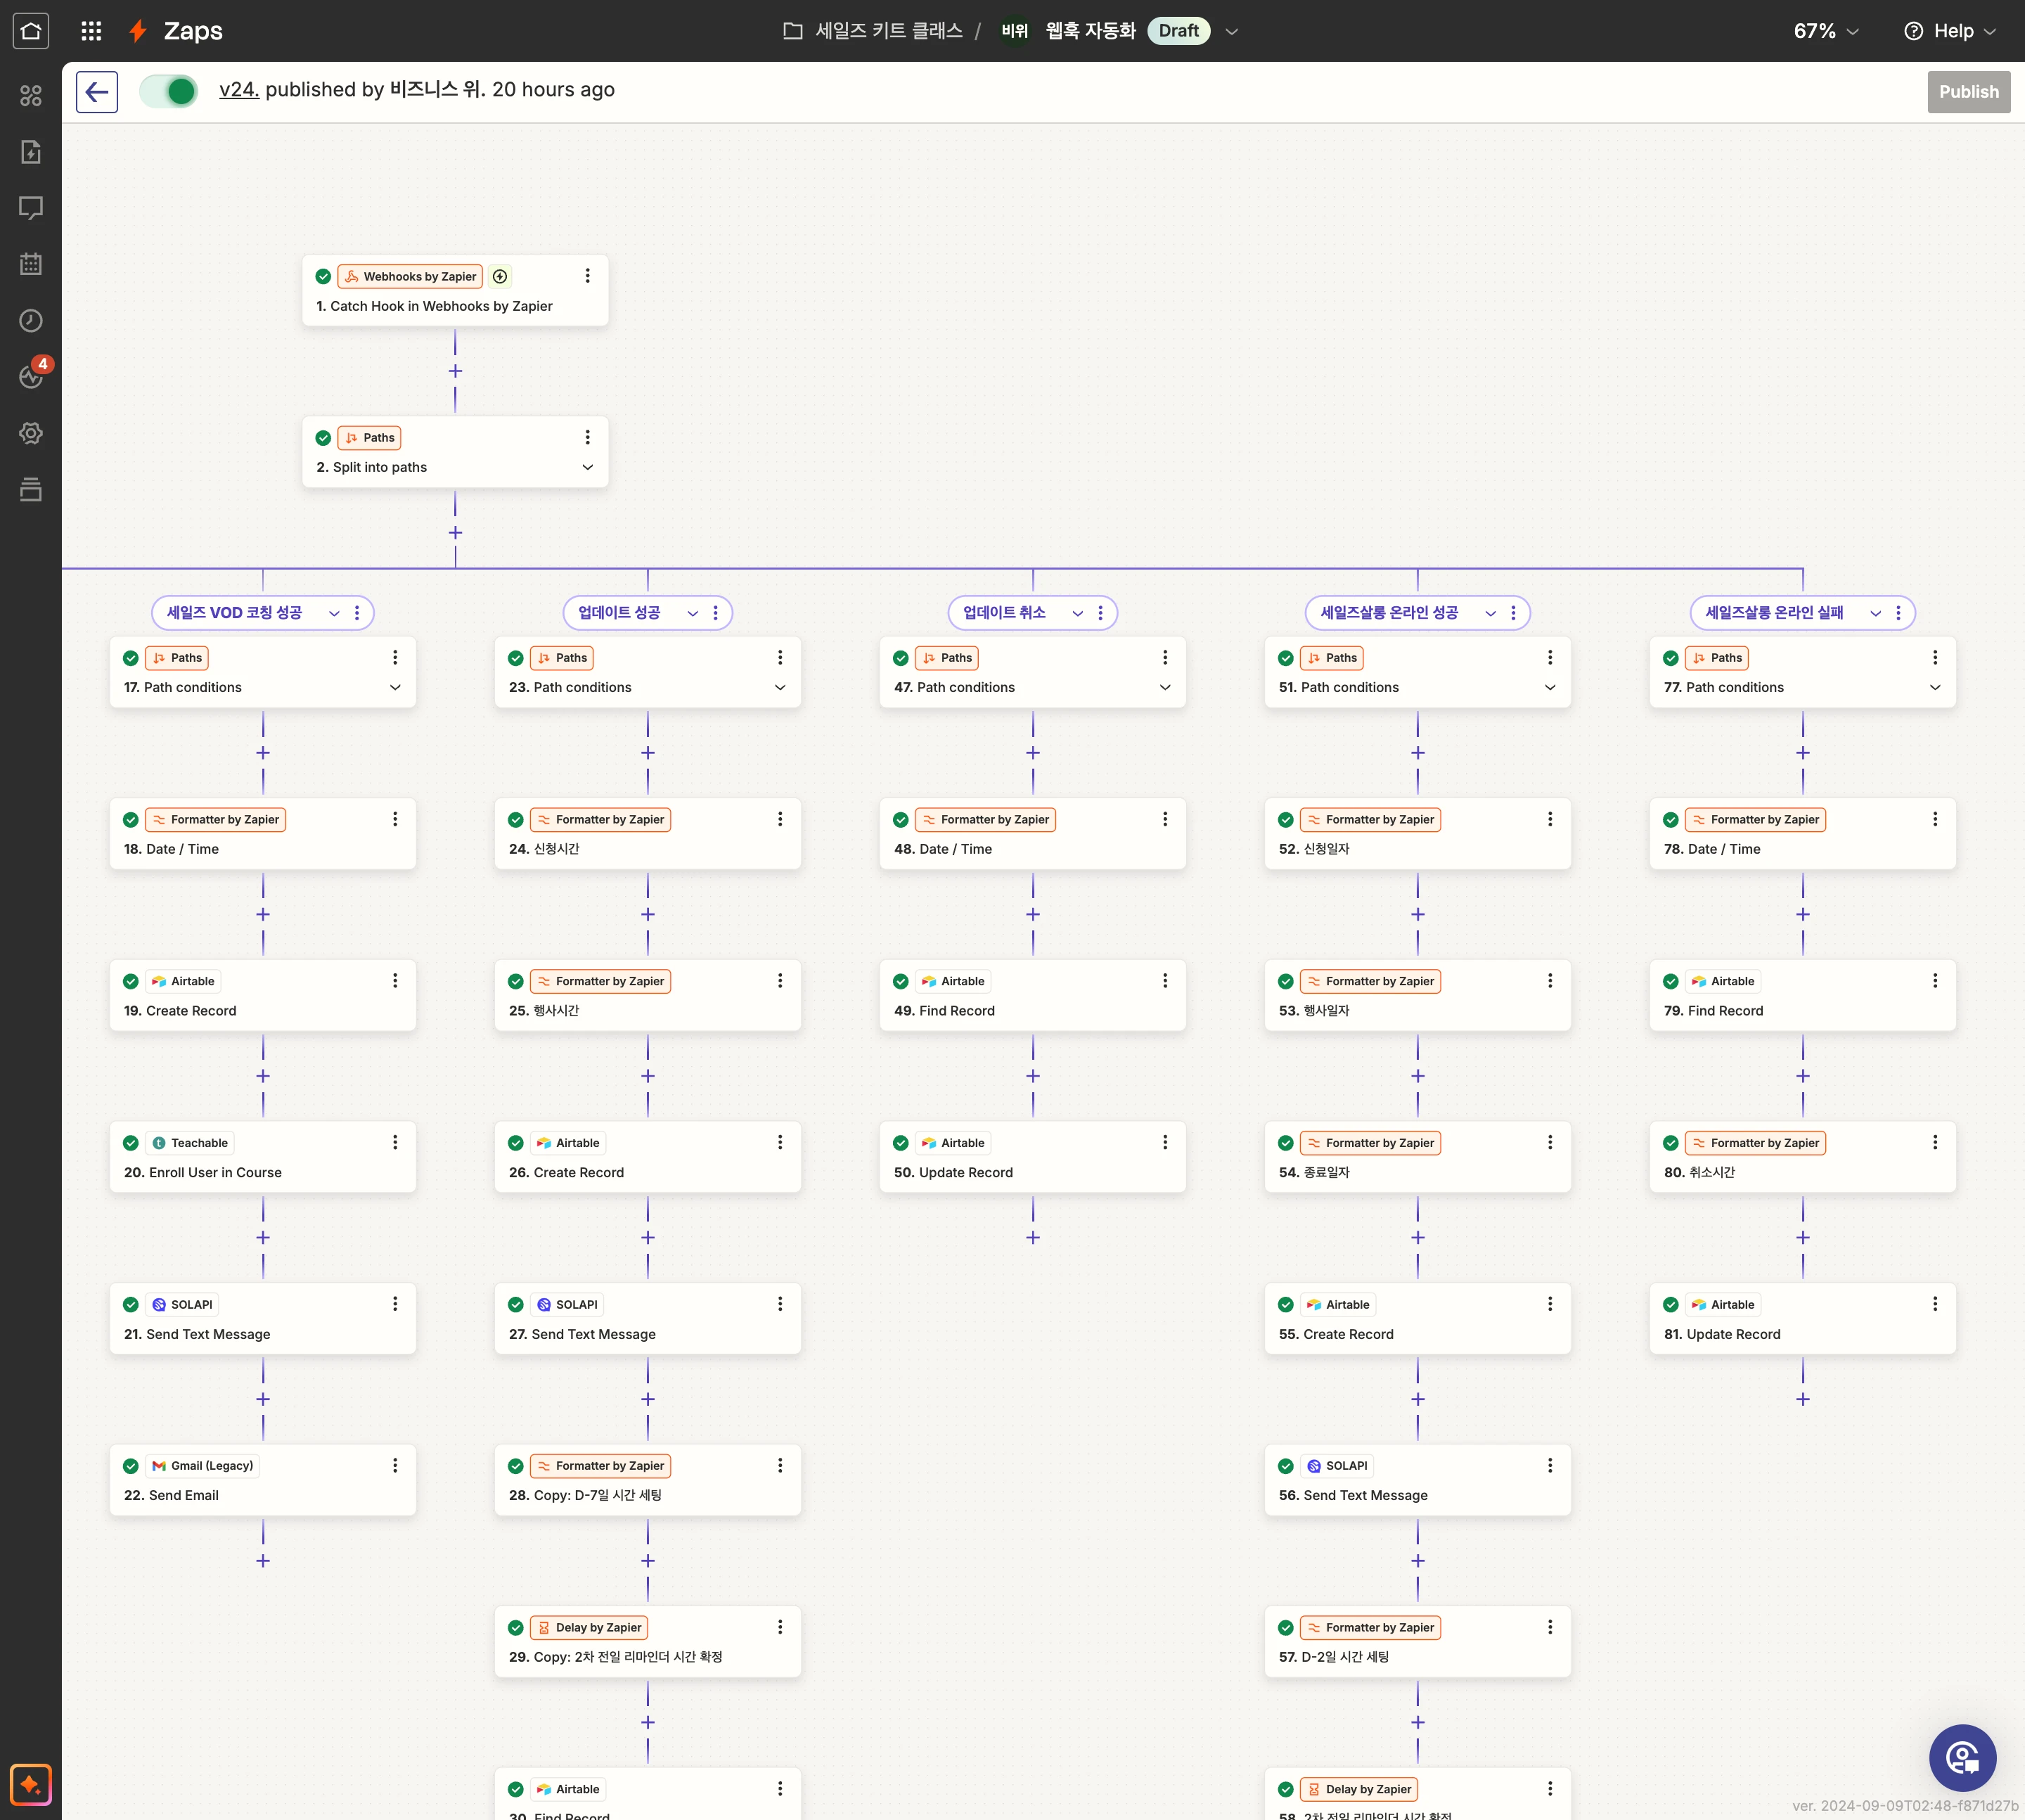Open the status icon with badge 4
This screenshot has width=2025, height=1820.
[31, 376]
